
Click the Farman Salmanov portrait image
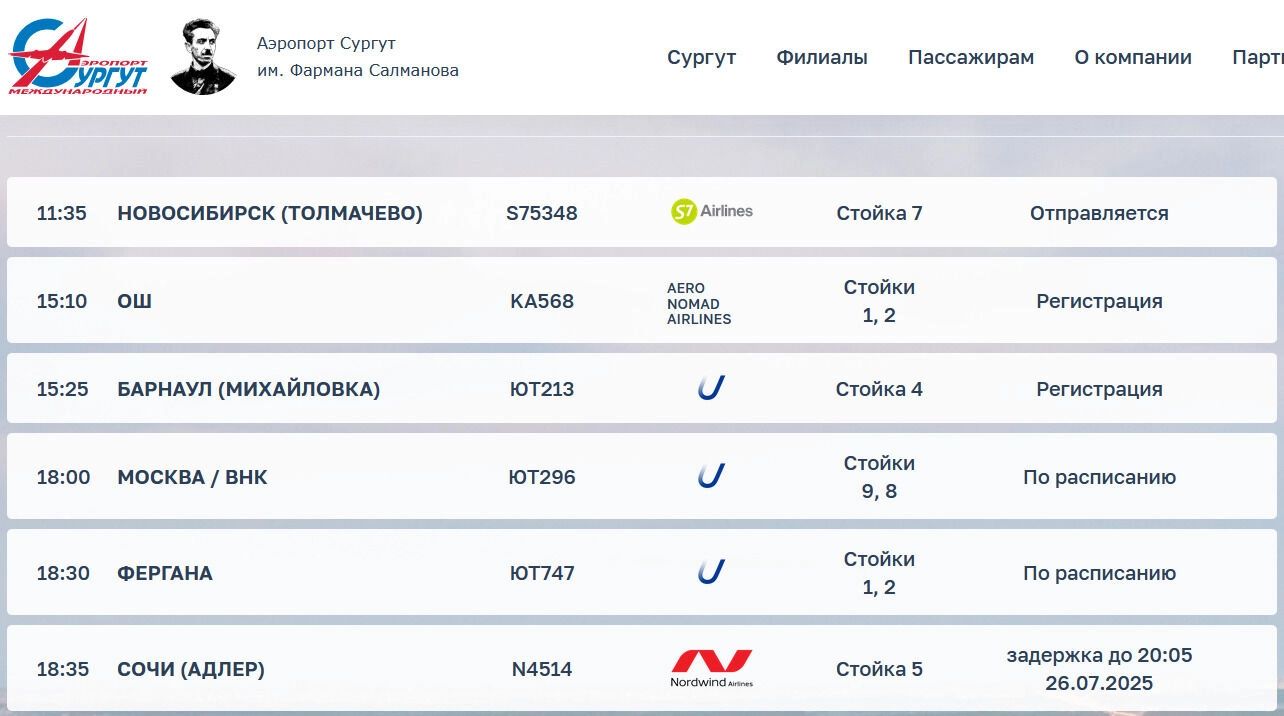(203, 57)
